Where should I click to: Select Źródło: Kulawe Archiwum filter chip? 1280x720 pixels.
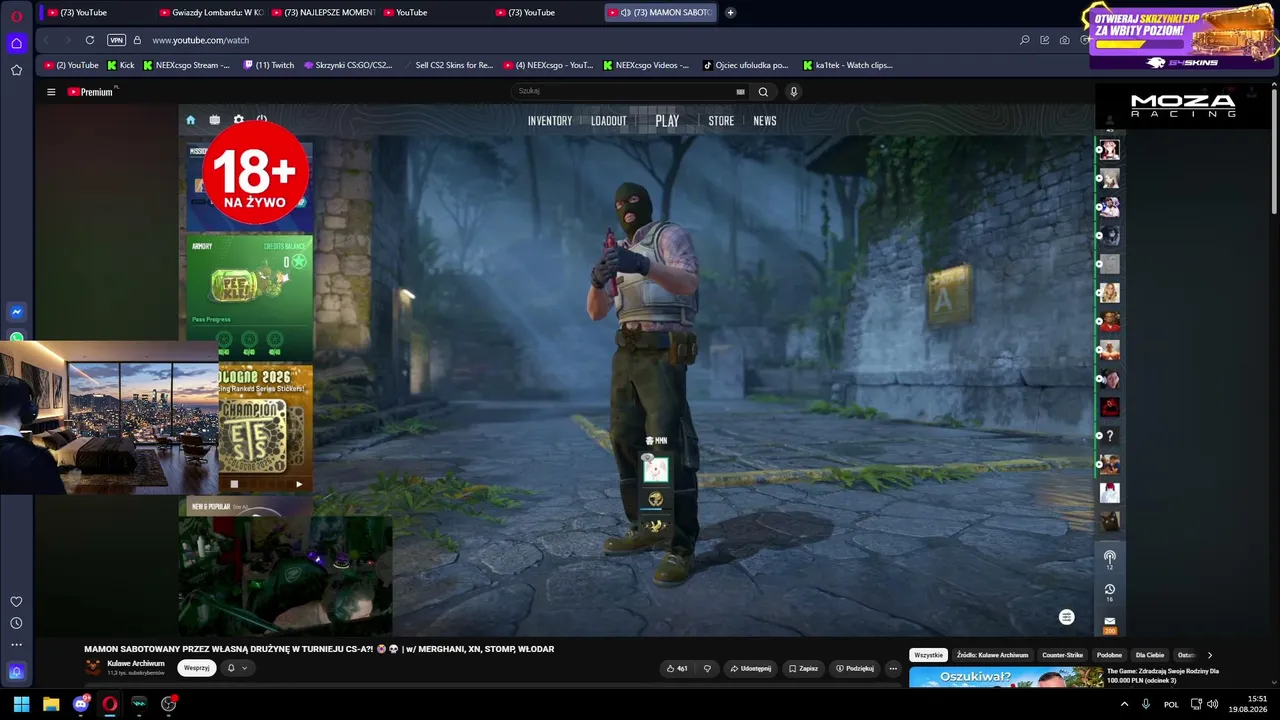992,655
